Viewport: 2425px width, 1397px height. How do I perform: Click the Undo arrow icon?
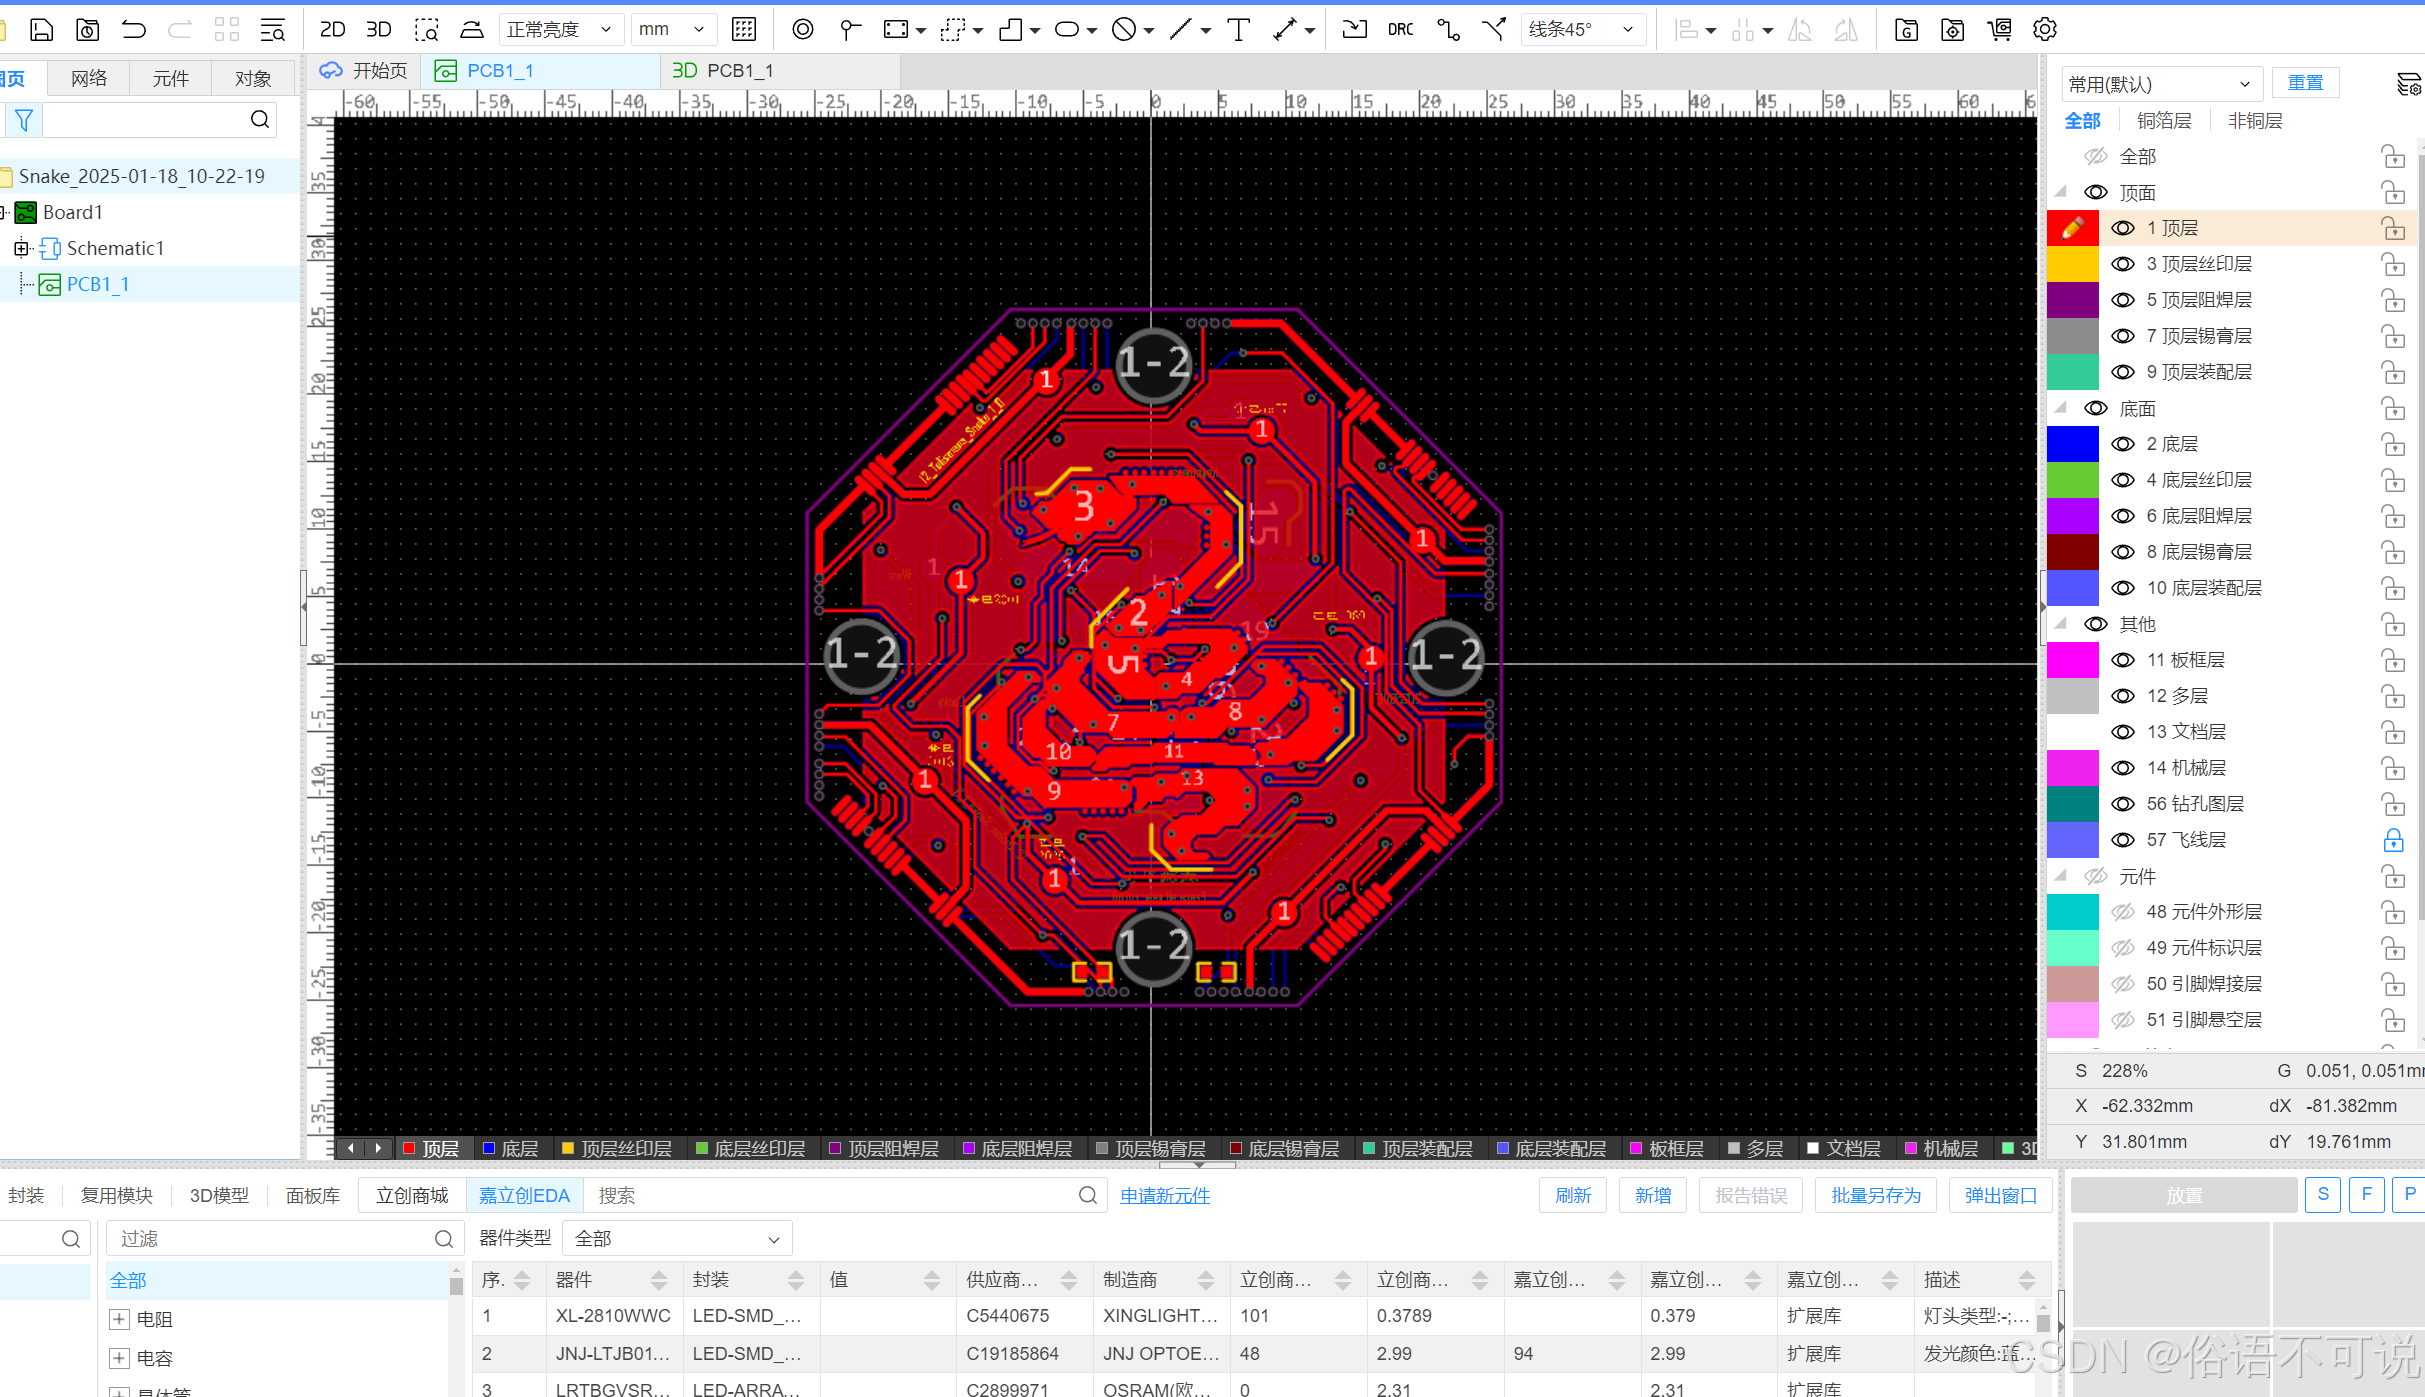133,30
